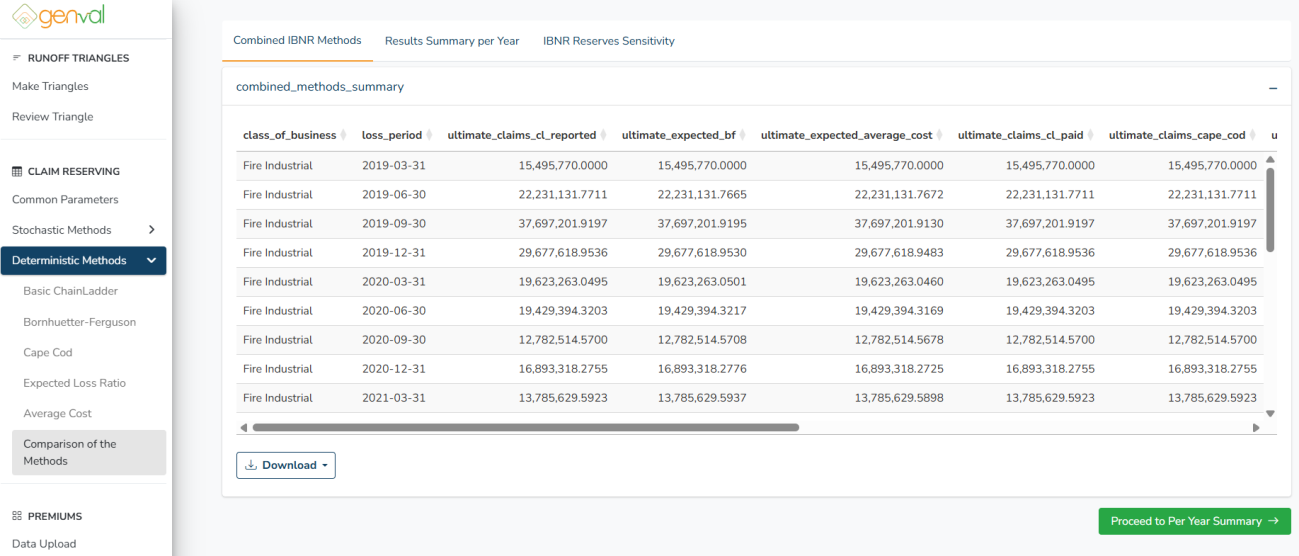Click the vertical table scrollbar thumb

click(1271, 209)
